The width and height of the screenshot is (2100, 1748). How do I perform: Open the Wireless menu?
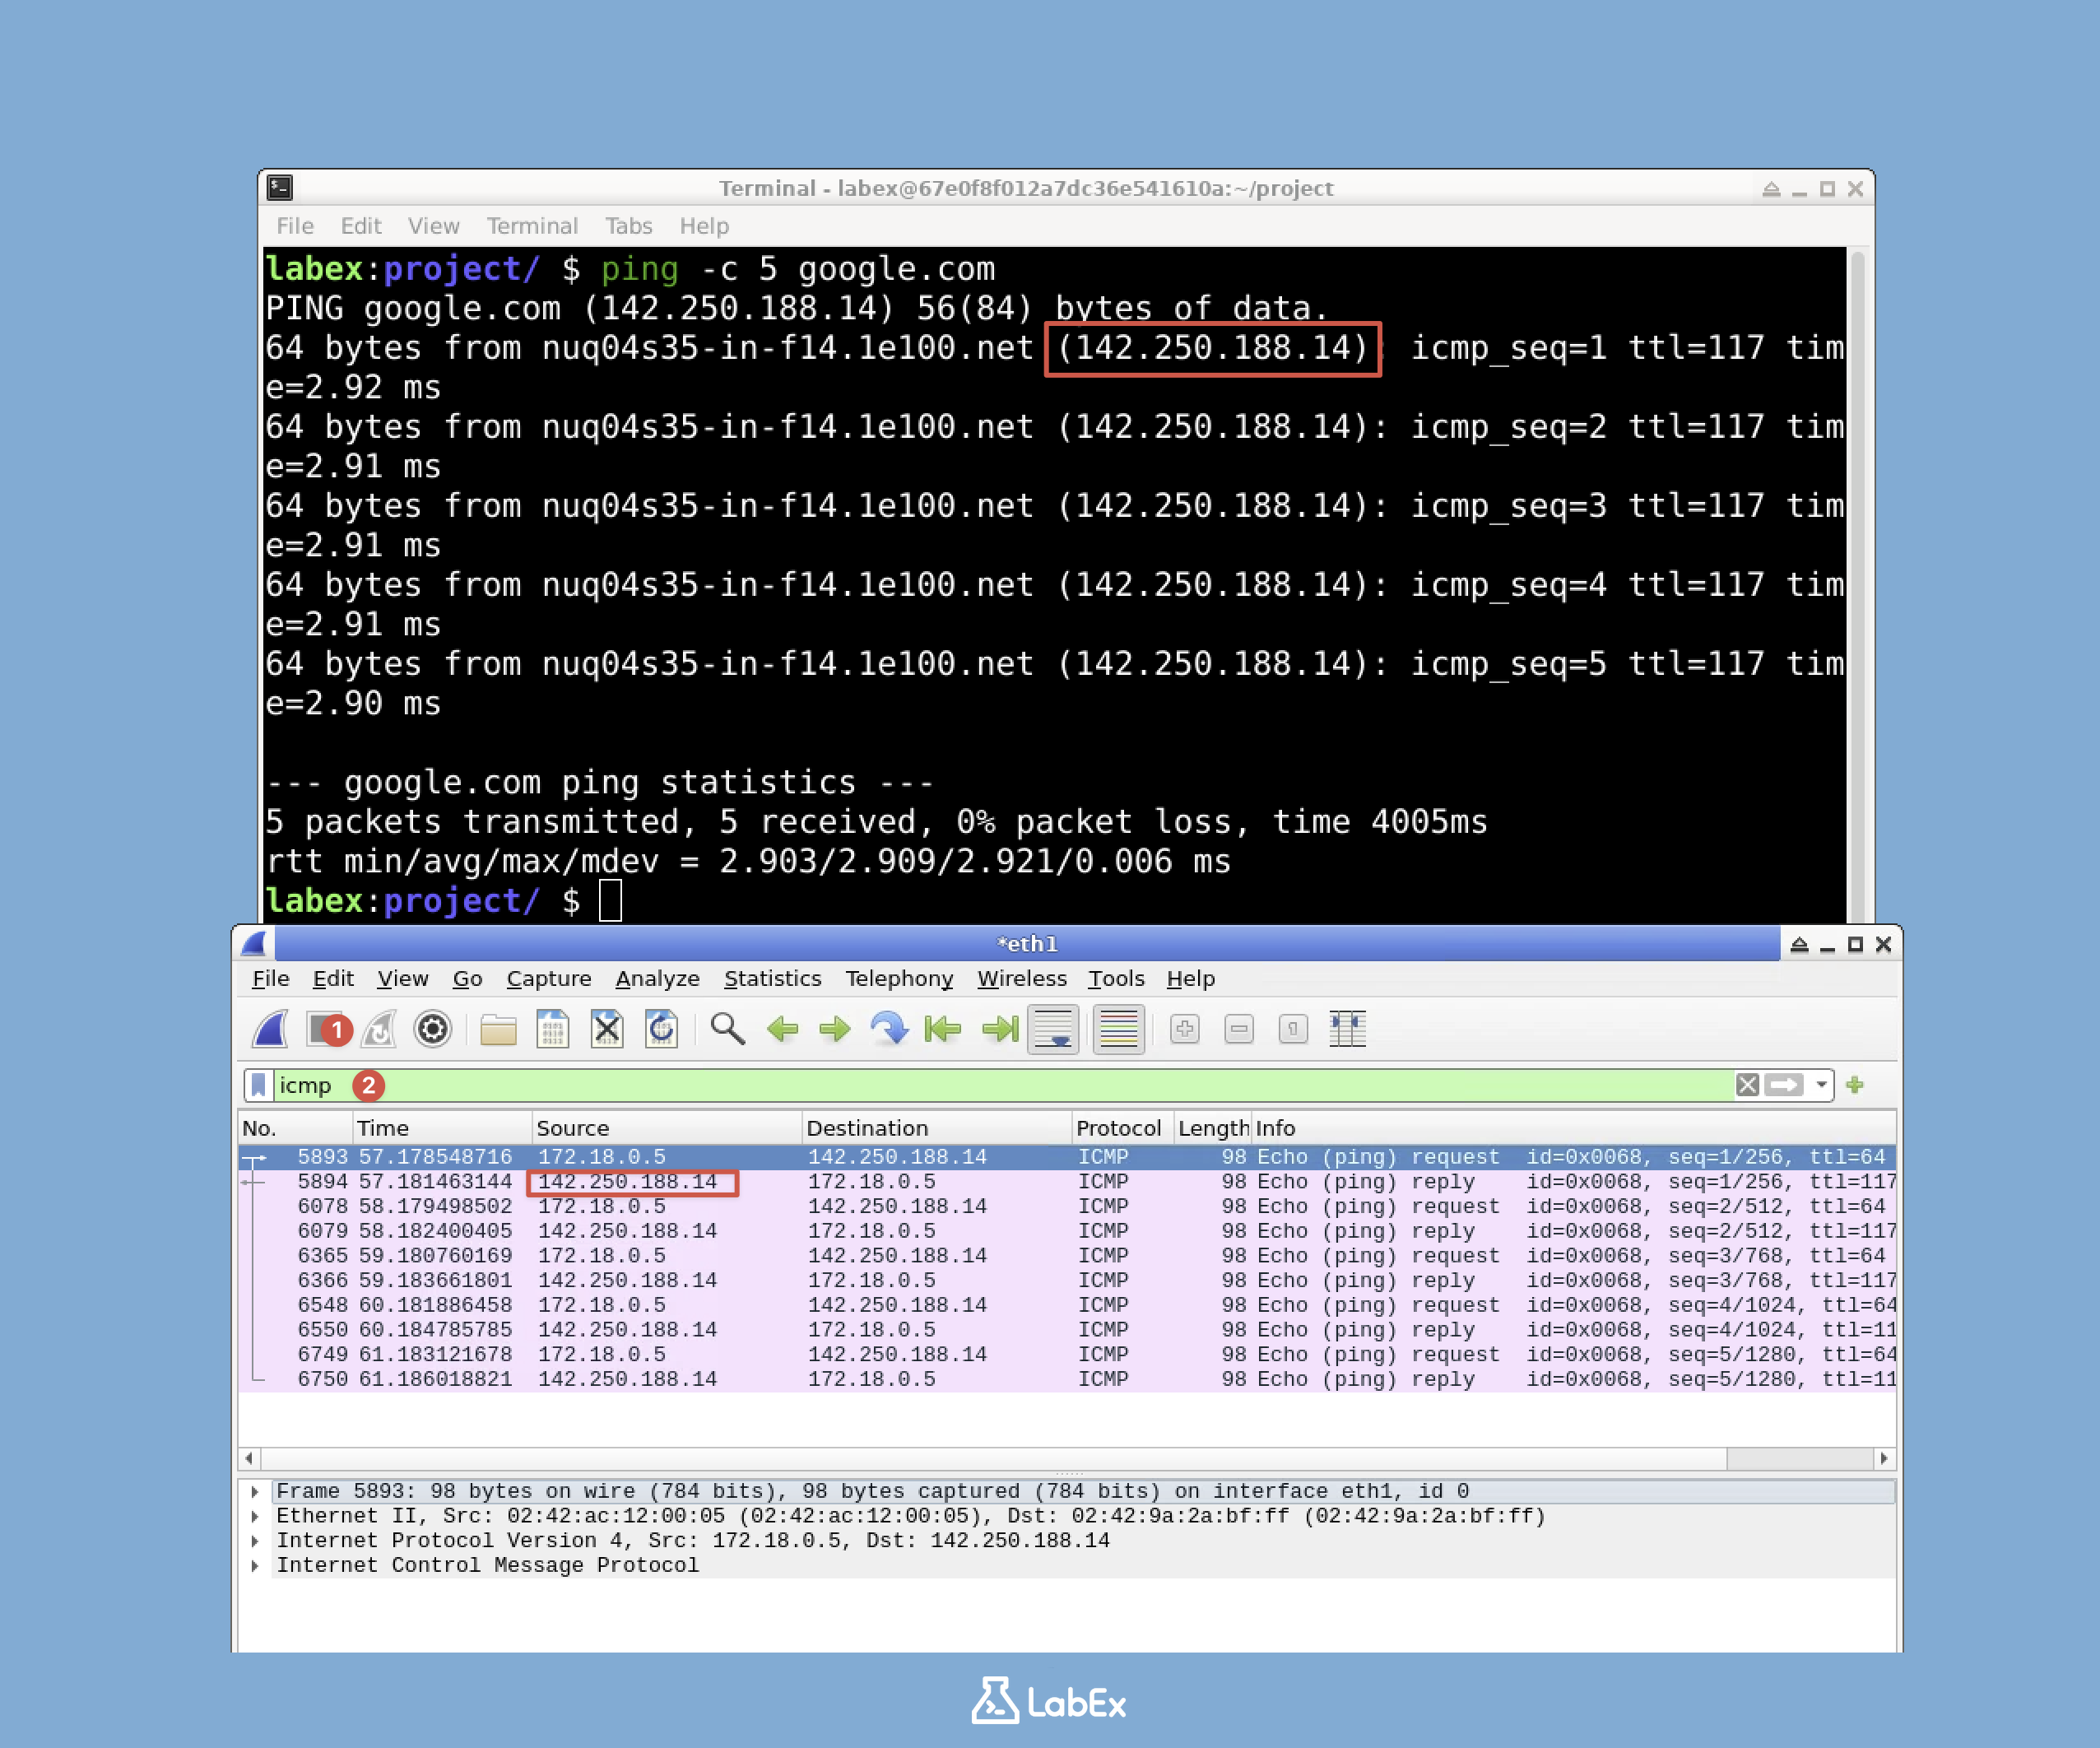click(1022, 978)
